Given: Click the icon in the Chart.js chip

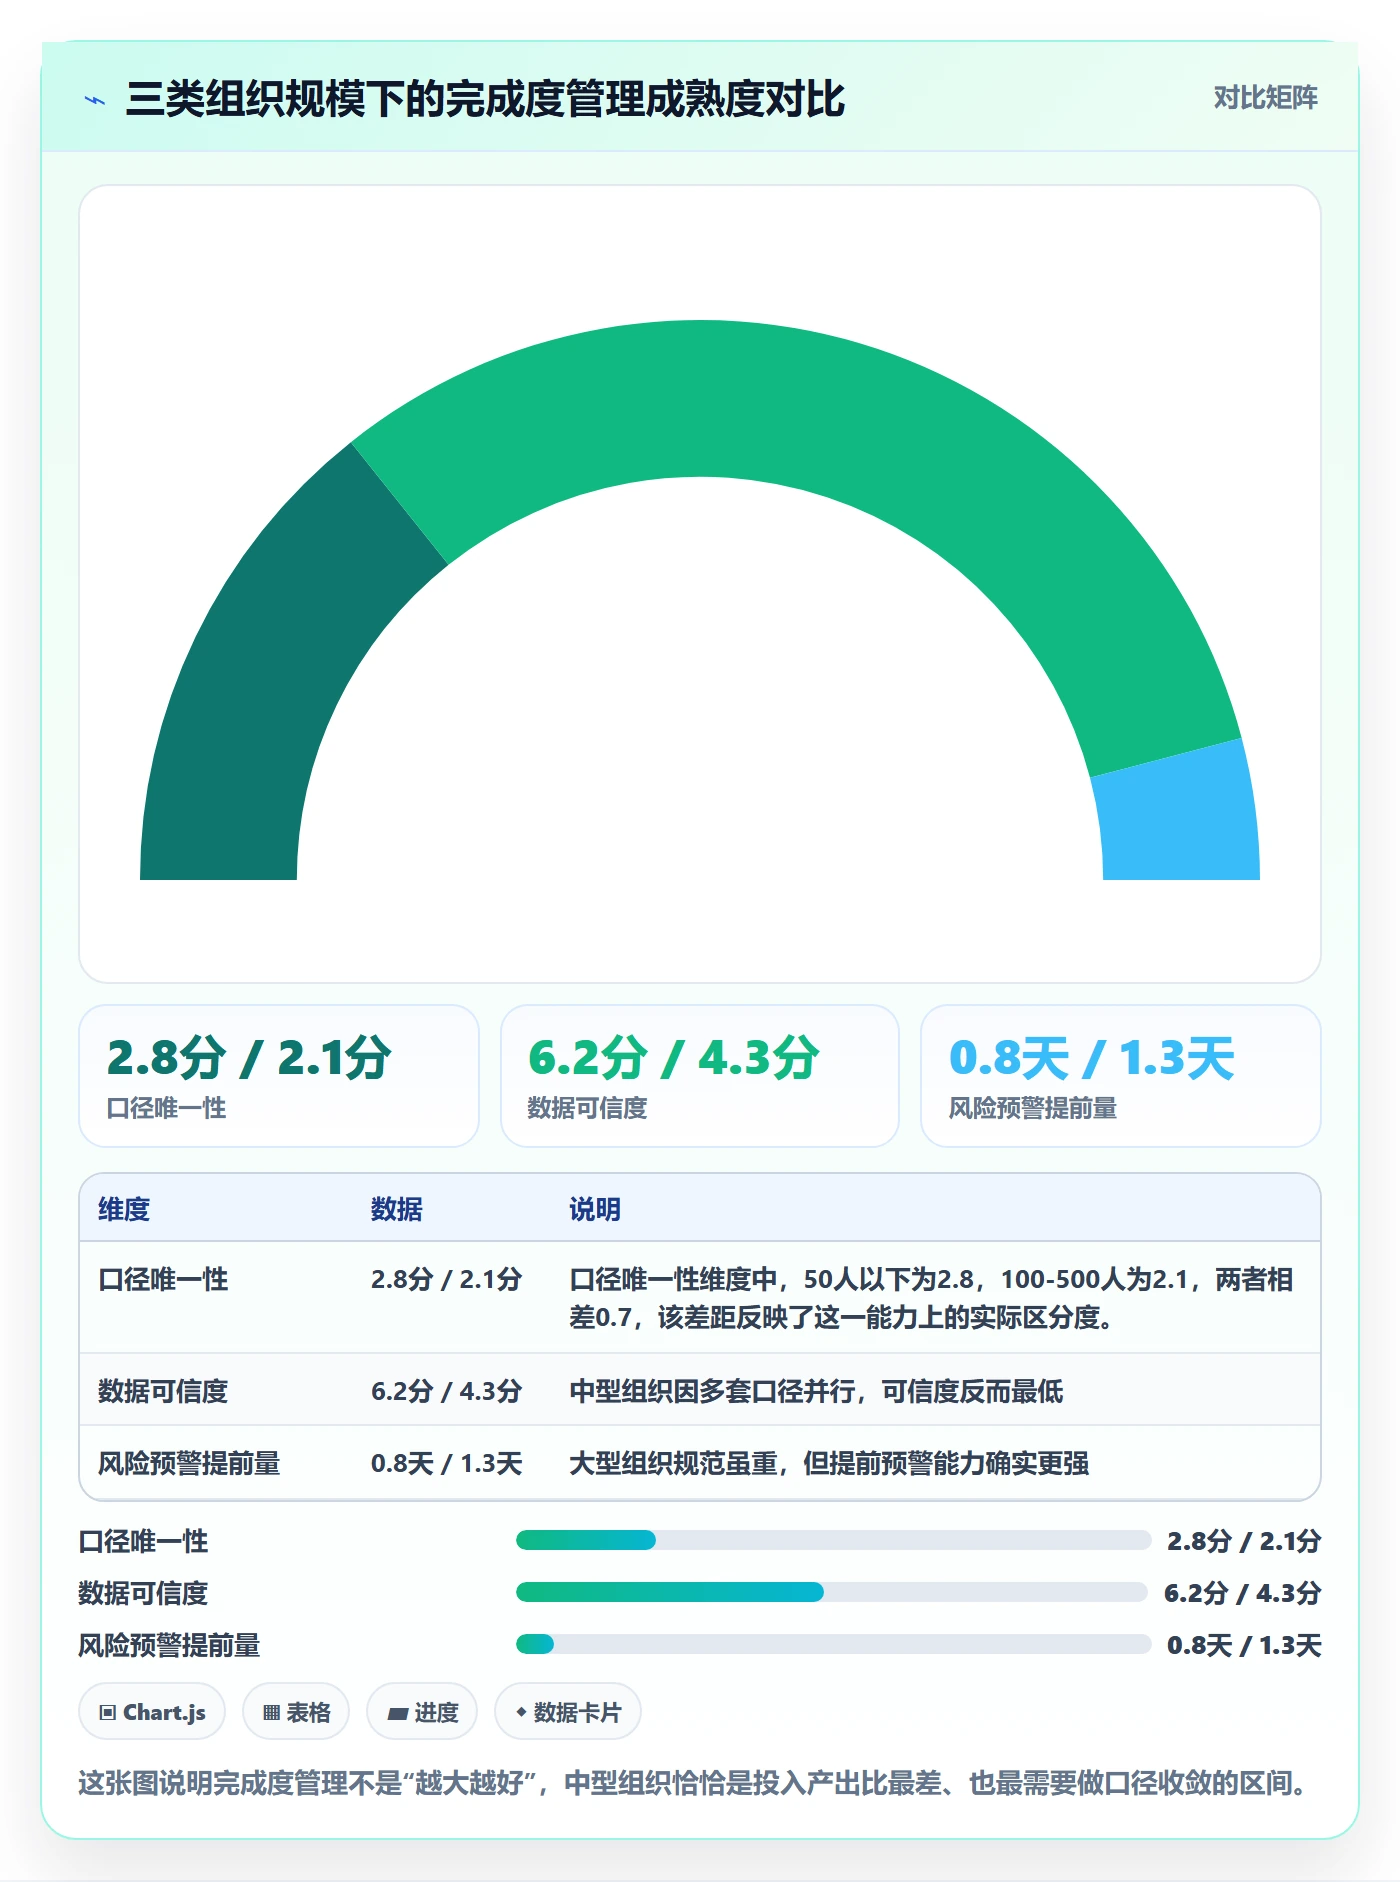Looking at the screenshot, I should (108, 1713).
